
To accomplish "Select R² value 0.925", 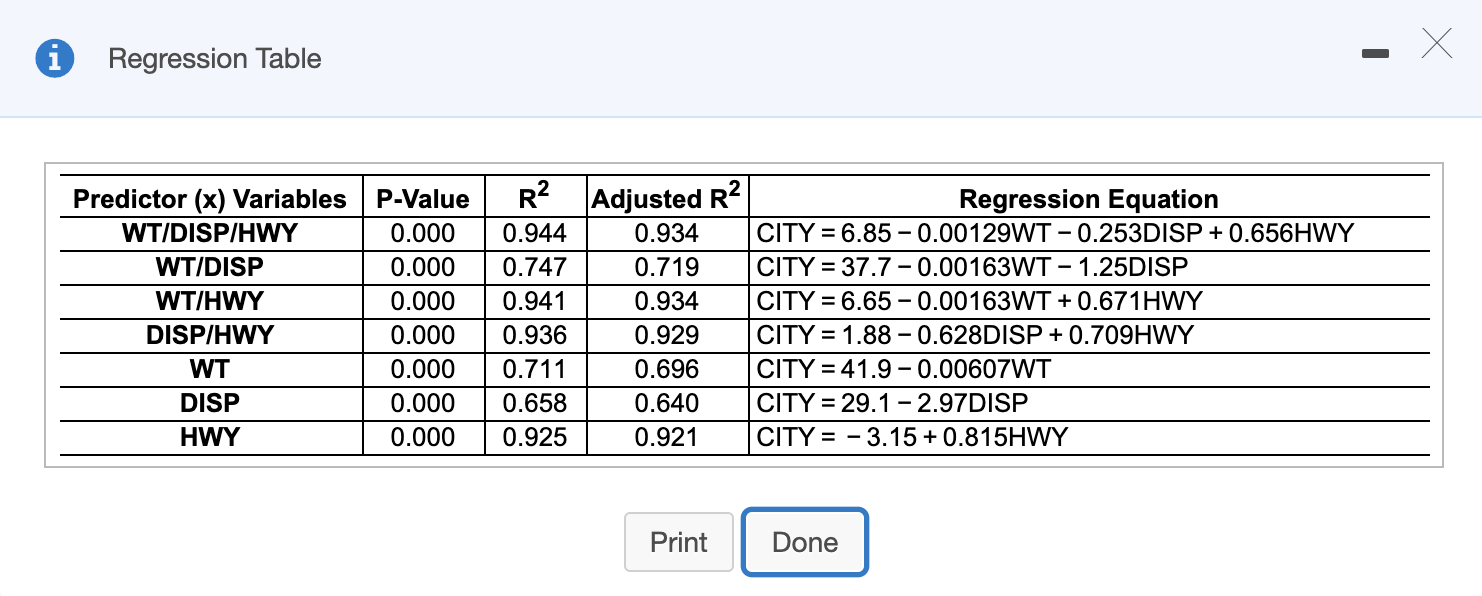I will (535, 437).
